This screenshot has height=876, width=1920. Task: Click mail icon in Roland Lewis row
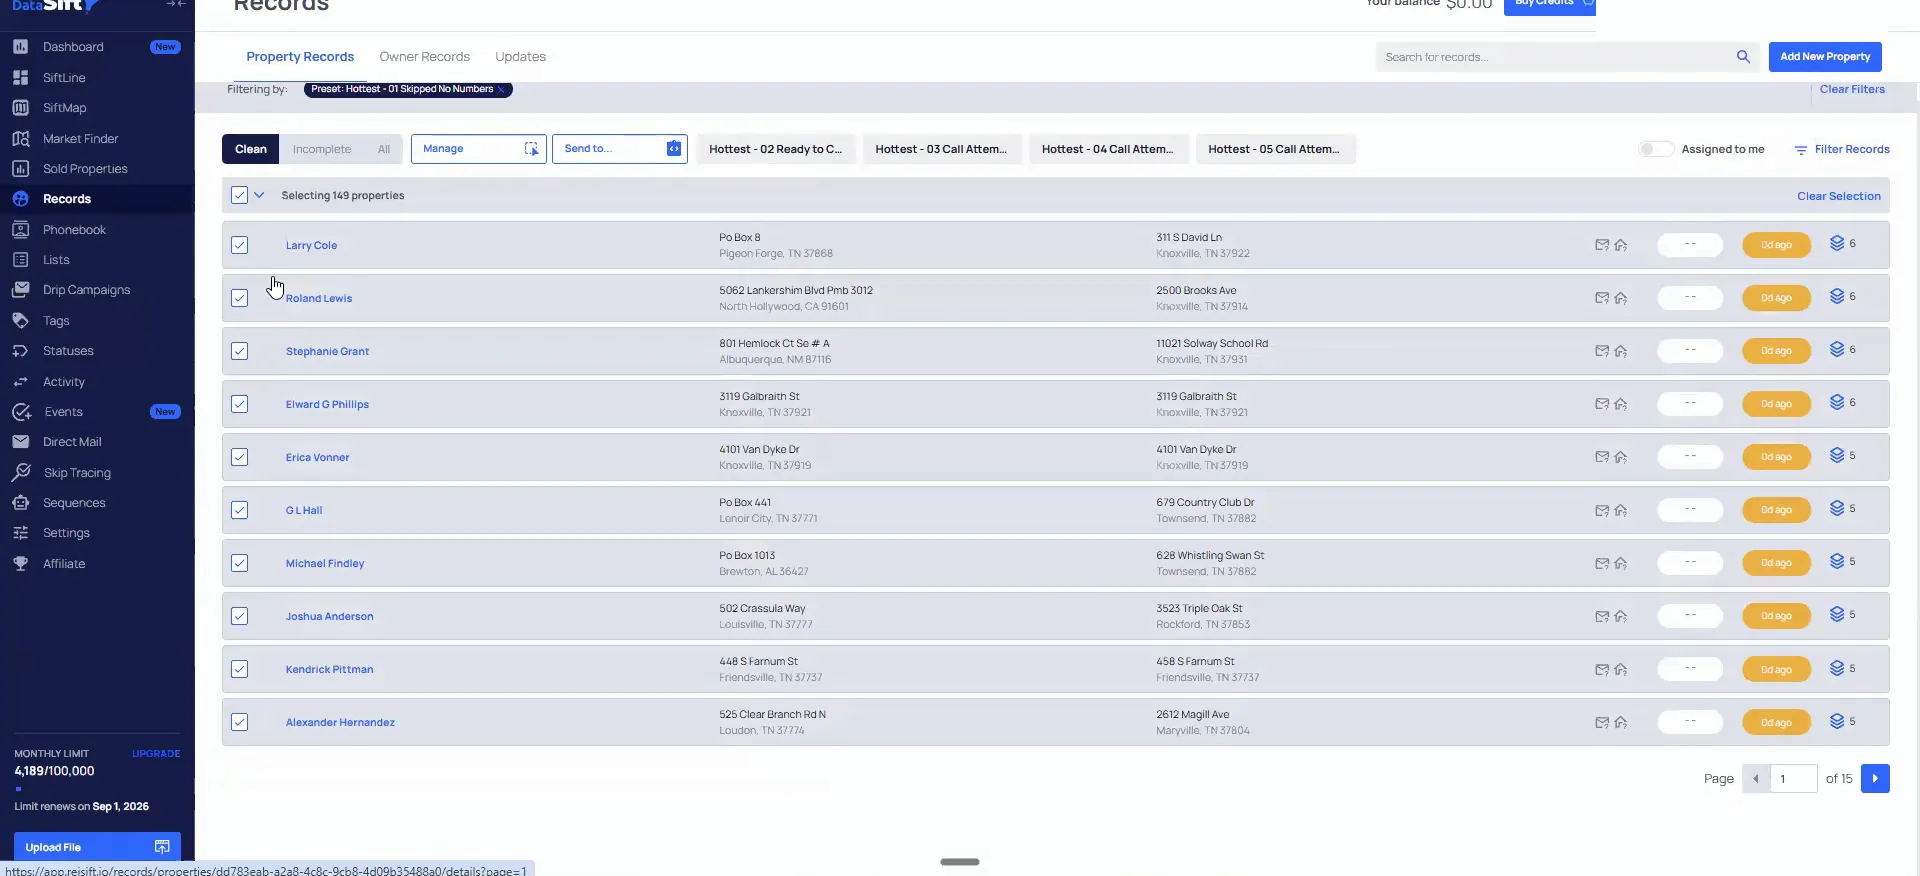pyautogui.click(x=1602, y=298)
